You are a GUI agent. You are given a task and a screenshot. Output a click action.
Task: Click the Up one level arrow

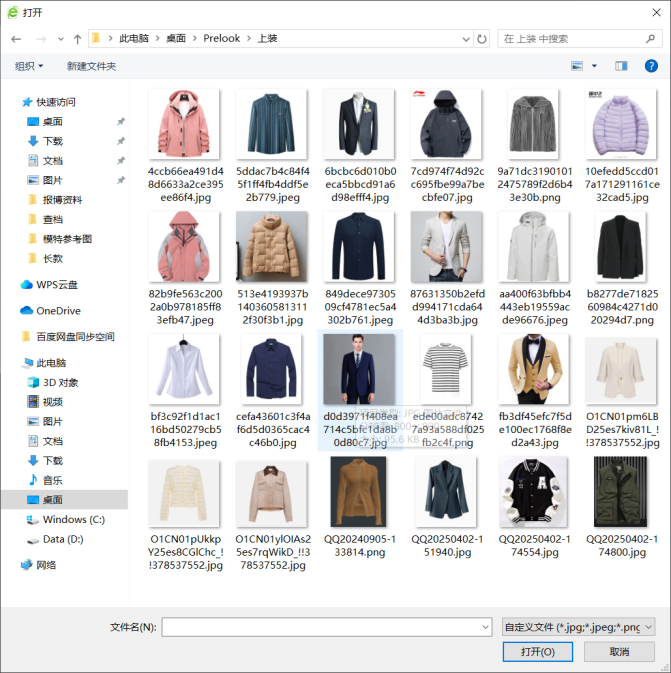click(x=77, y=39)
